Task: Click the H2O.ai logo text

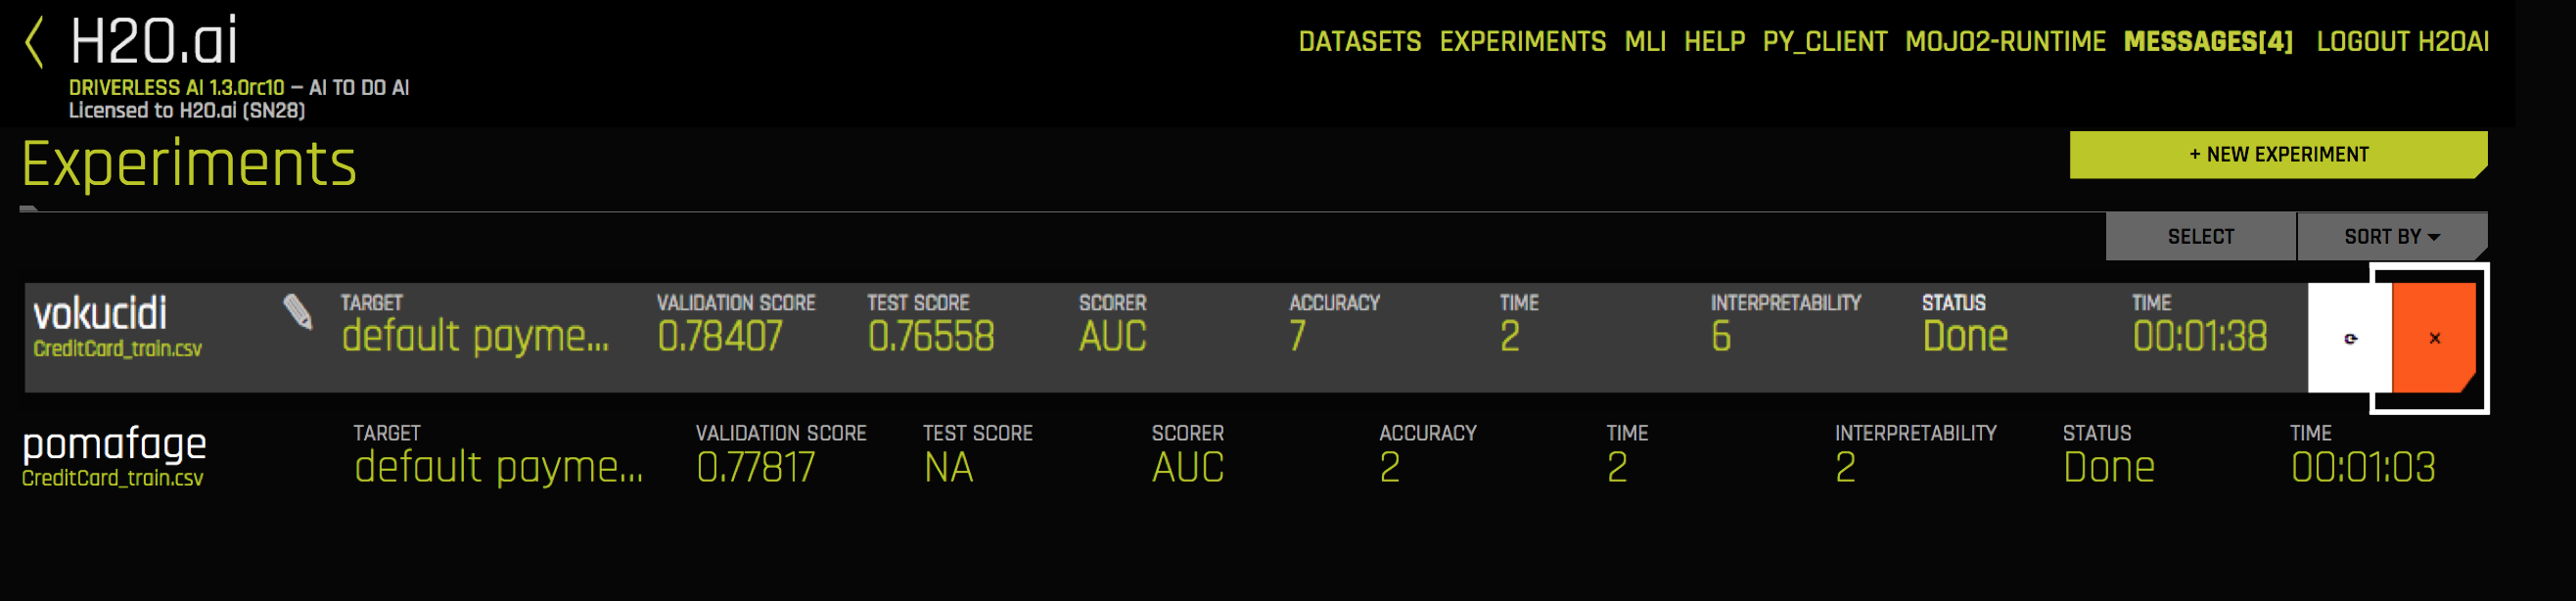Action: click(154, 42)
